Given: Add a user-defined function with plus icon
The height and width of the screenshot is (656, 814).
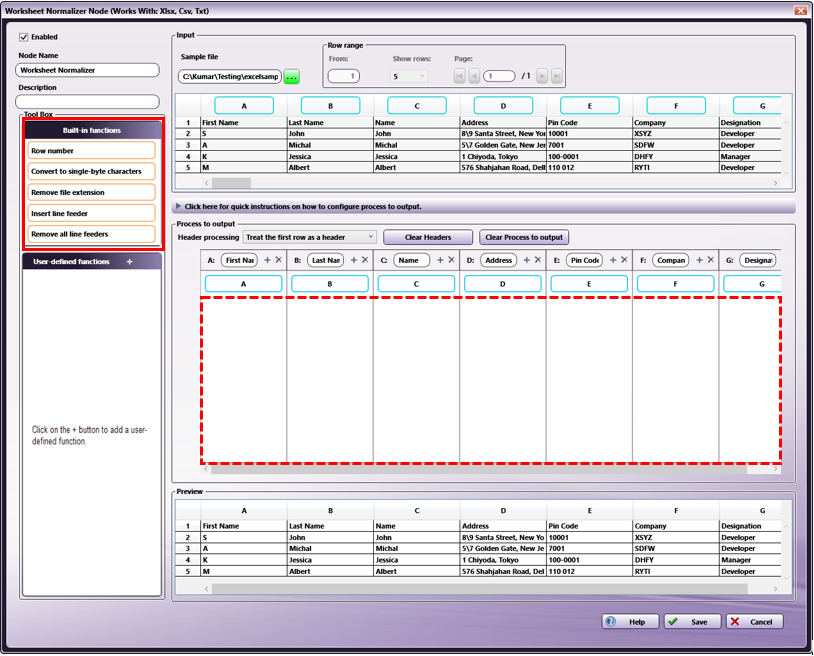Looking at the screenshot, I should tap(129, 262).
